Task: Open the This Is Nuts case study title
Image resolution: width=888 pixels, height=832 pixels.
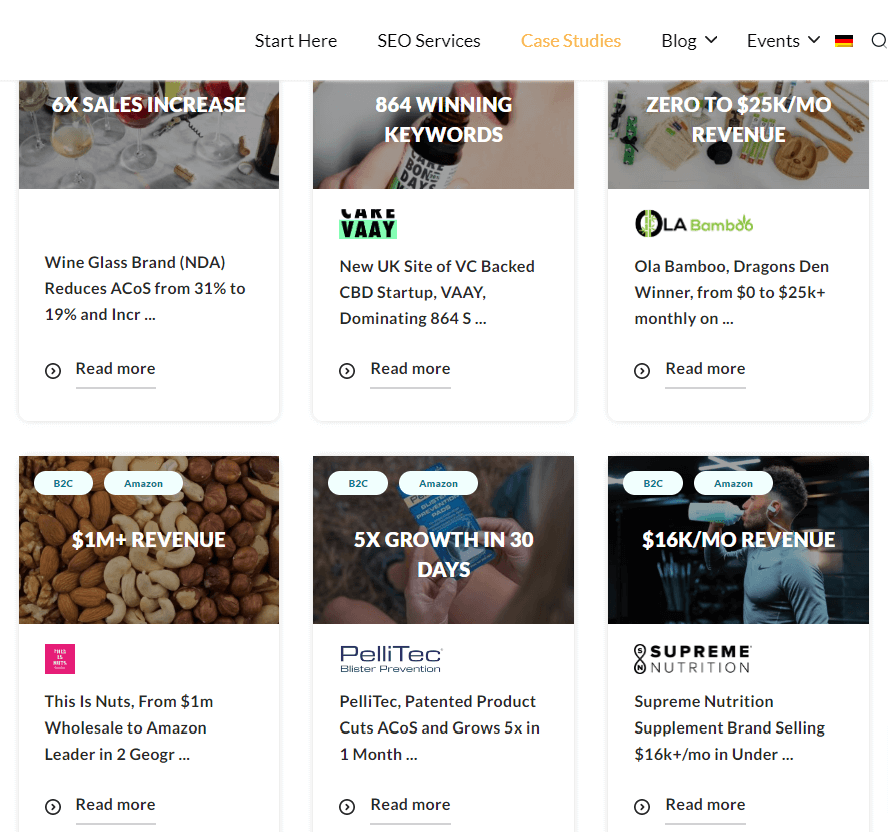Action: [129, 728]
